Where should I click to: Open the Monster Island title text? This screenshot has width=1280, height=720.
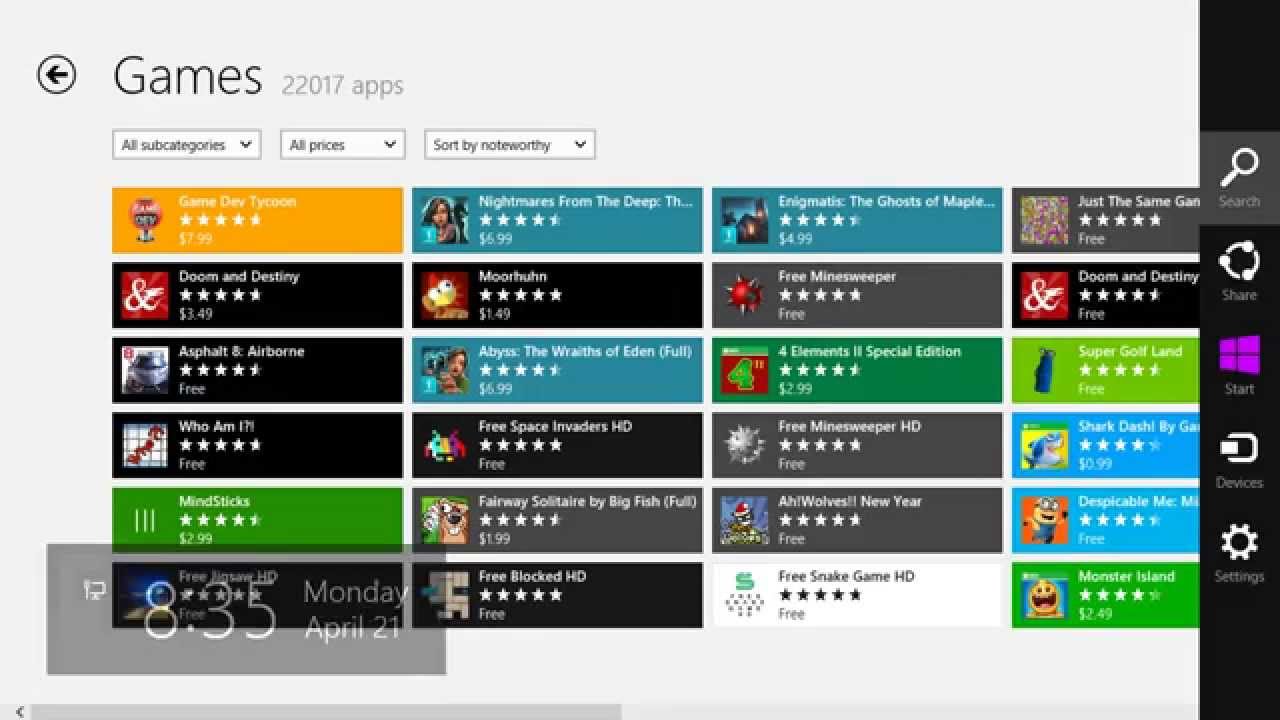(1126, 576)
